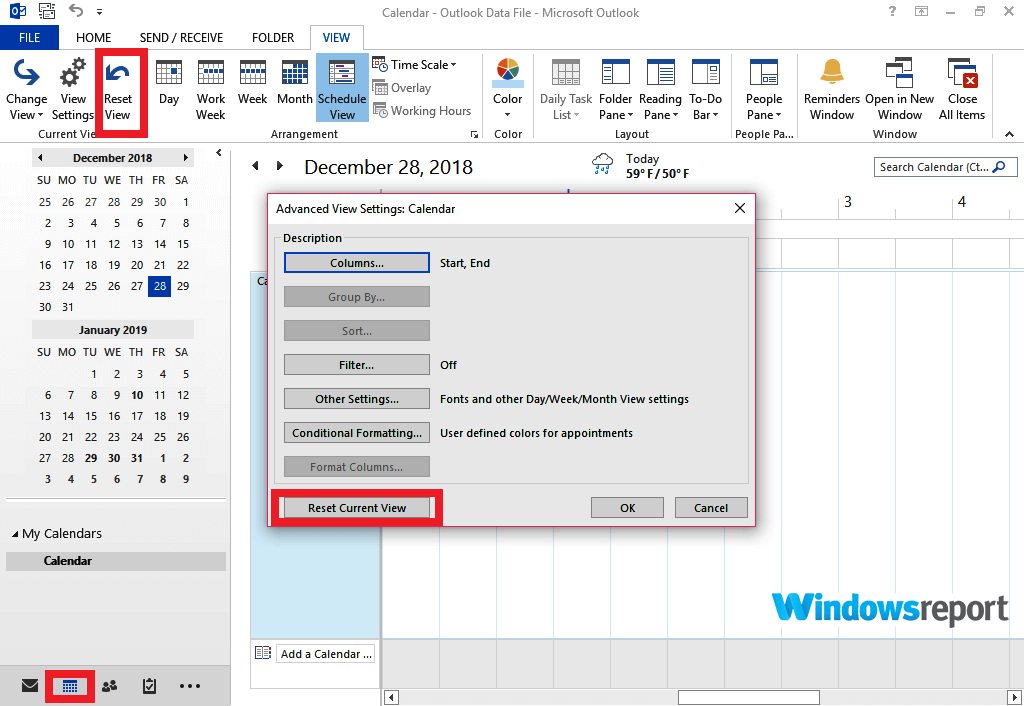Click the weather forecast icon
Viewport: 1024px width, 706px height.
(602, 163)
